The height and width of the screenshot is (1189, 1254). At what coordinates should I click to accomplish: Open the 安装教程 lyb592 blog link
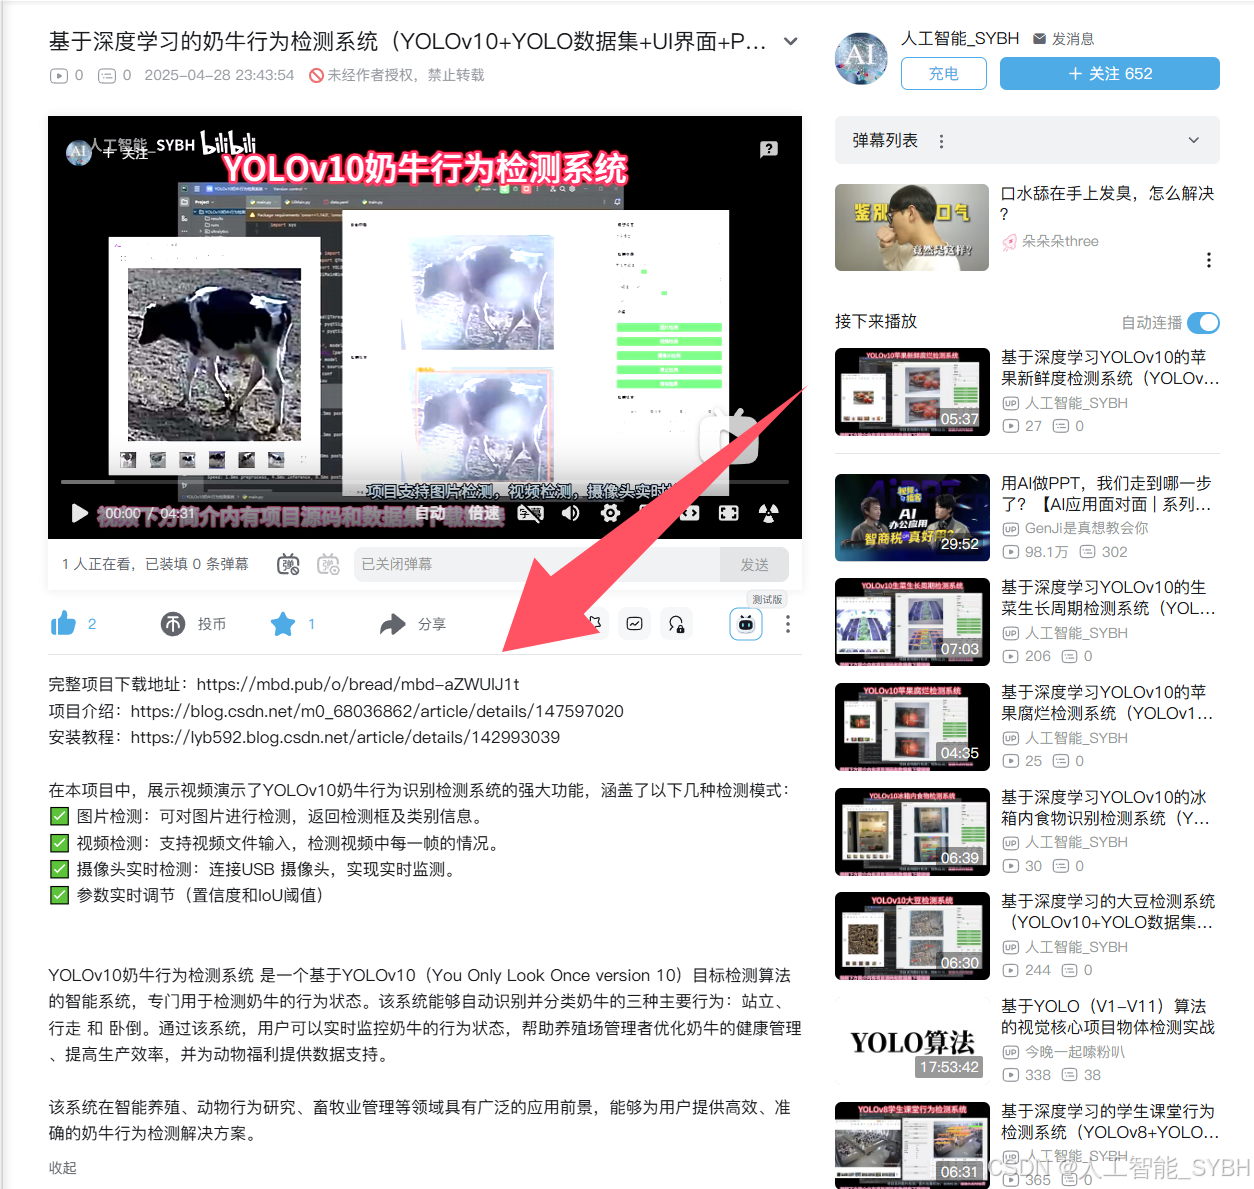[x=345, y=737]
